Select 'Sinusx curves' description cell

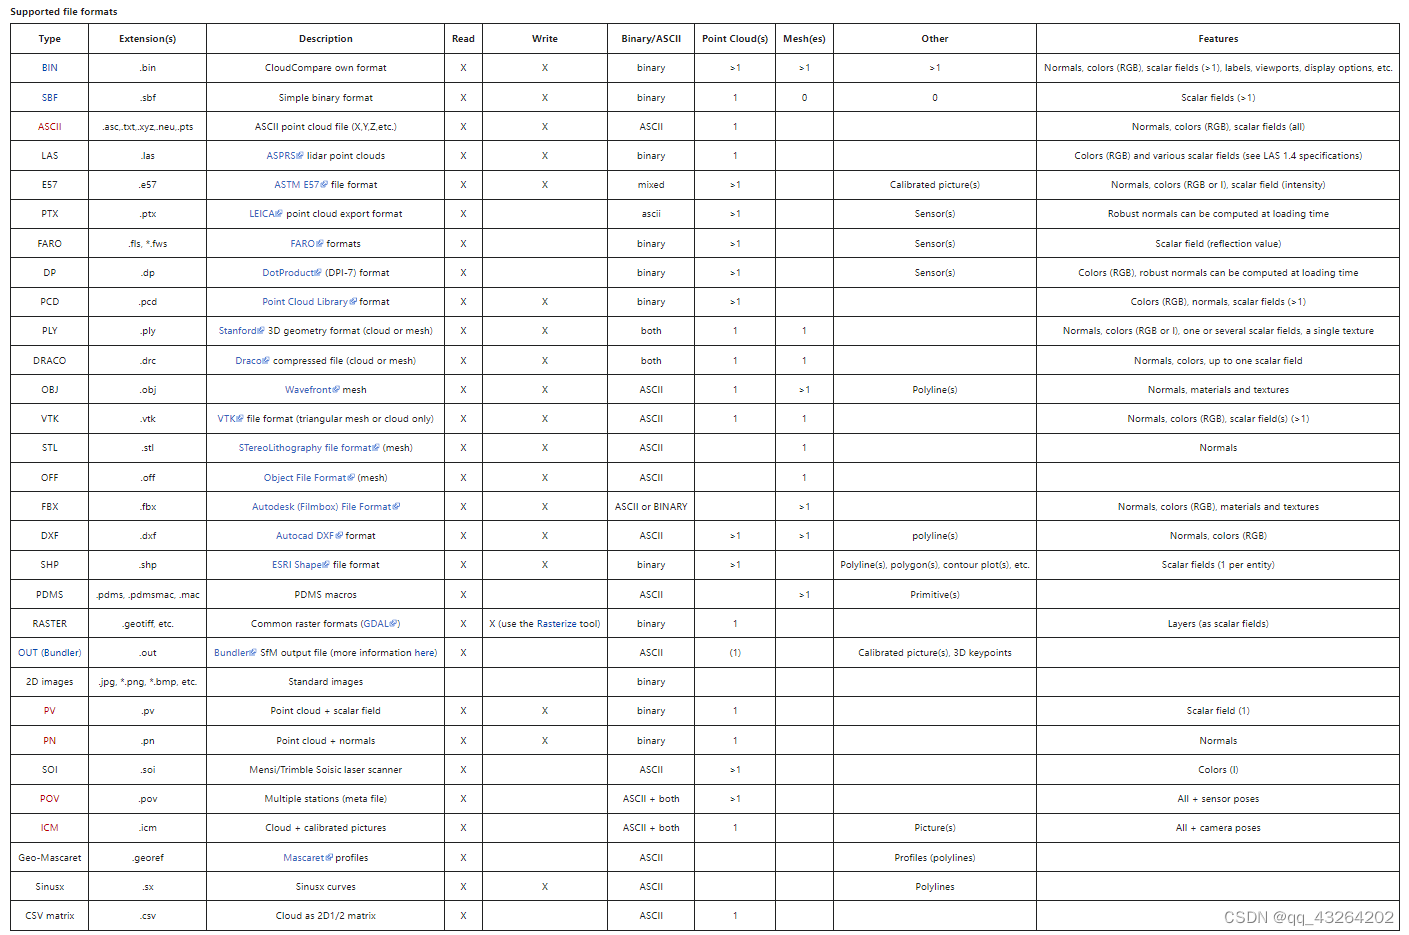(326, 887)
